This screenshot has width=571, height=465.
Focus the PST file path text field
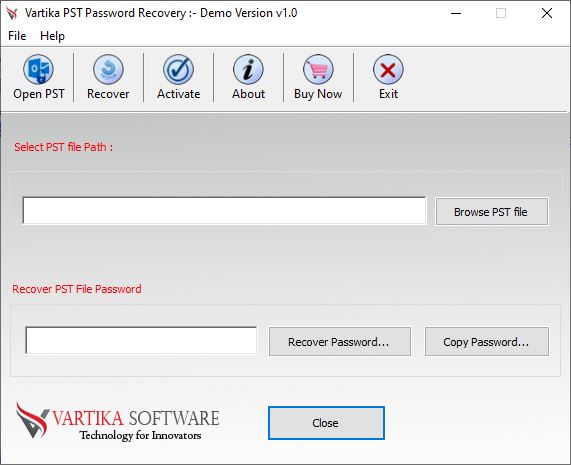click(x=224, y=210)
